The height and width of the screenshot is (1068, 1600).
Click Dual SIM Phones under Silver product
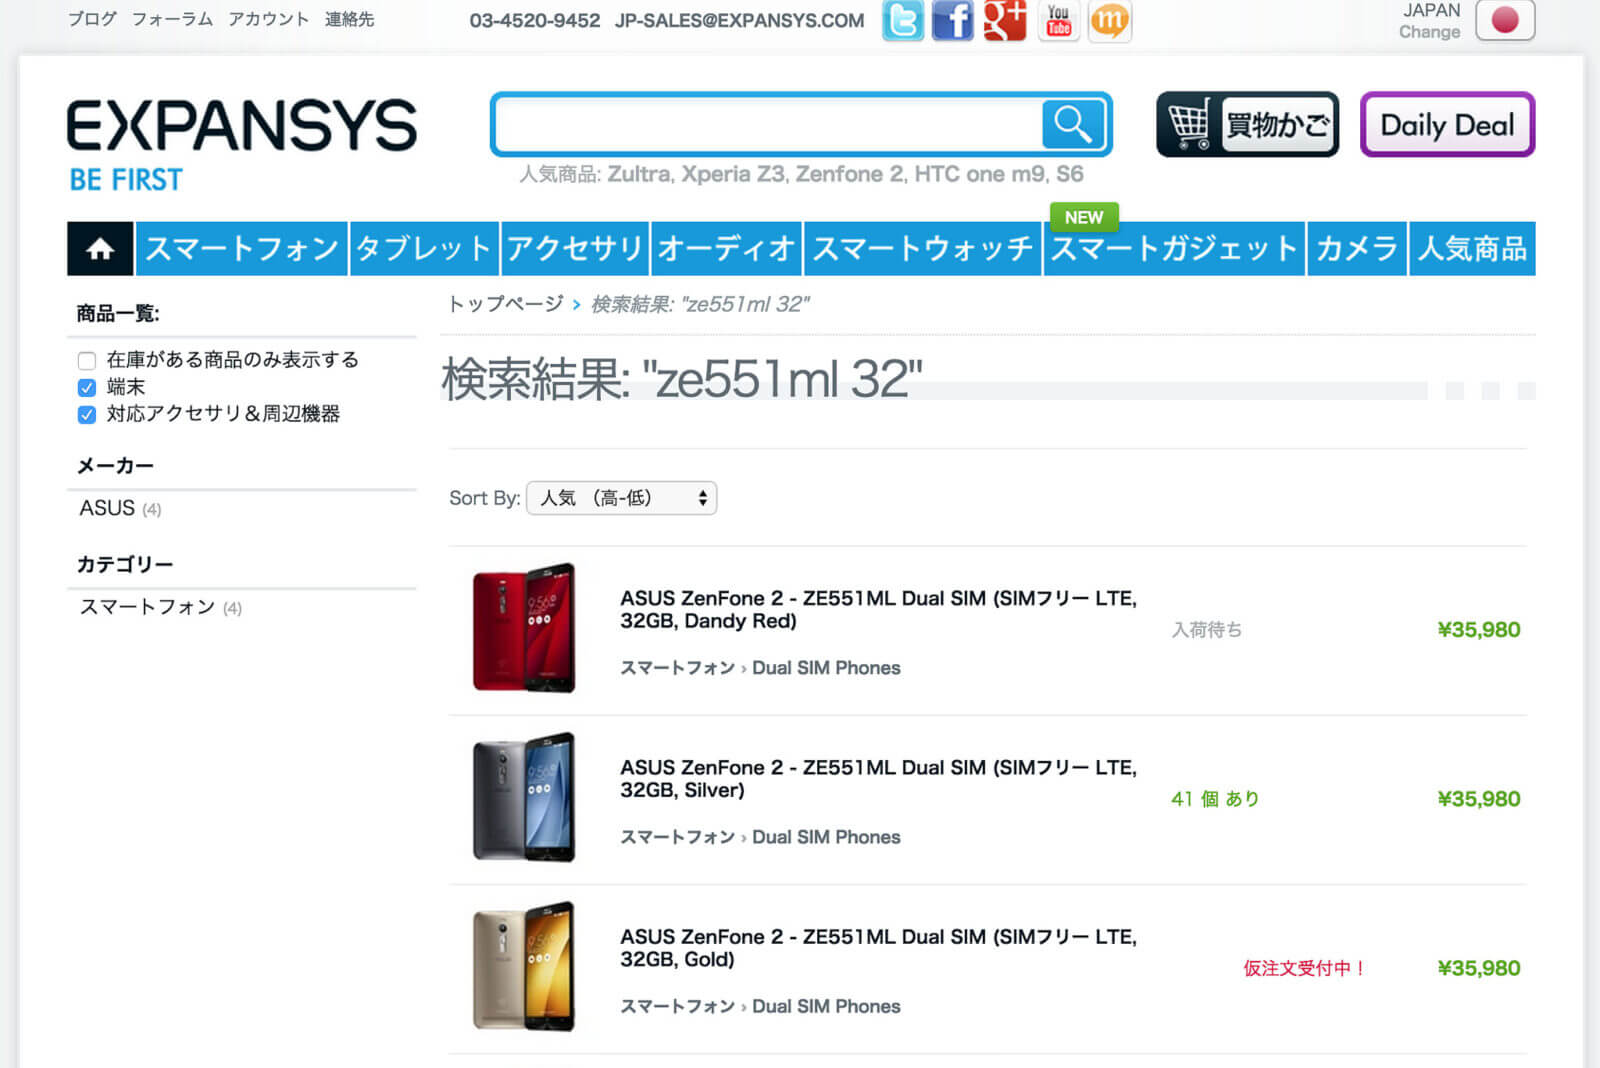[x=826, y=837]
